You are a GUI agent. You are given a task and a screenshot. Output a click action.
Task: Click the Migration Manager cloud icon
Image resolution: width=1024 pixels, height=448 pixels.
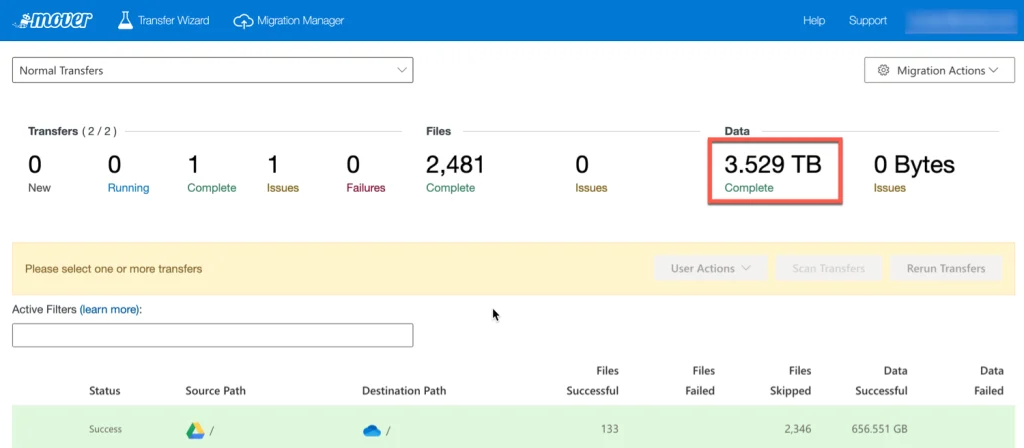[243, 20]
